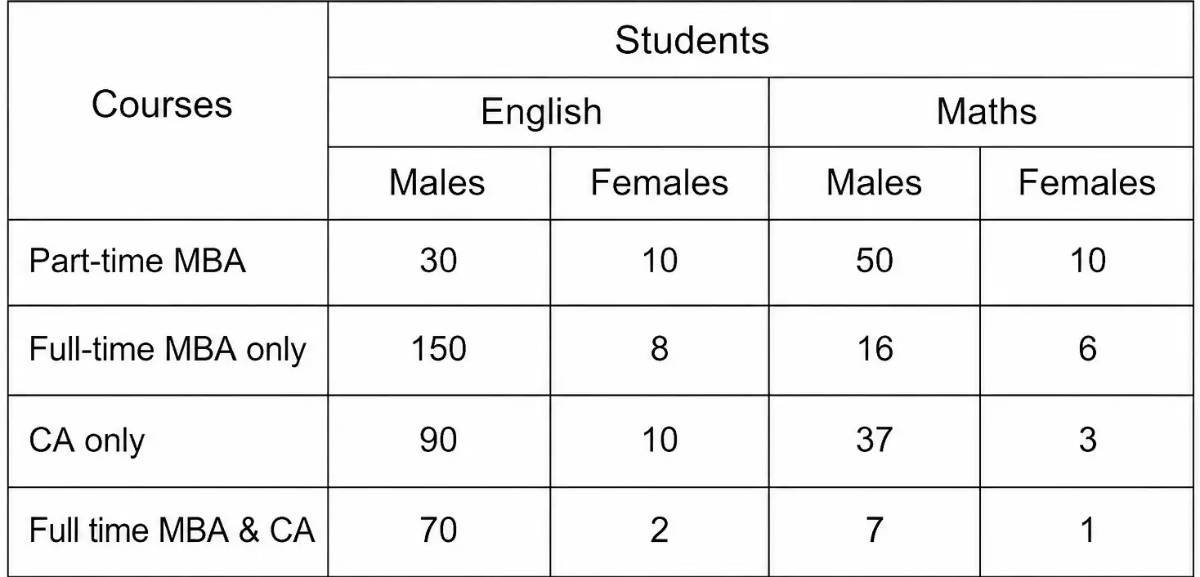This screenshot has width=1200, height=577.
Task: Click the Maths column header
Action: (983, 112)
